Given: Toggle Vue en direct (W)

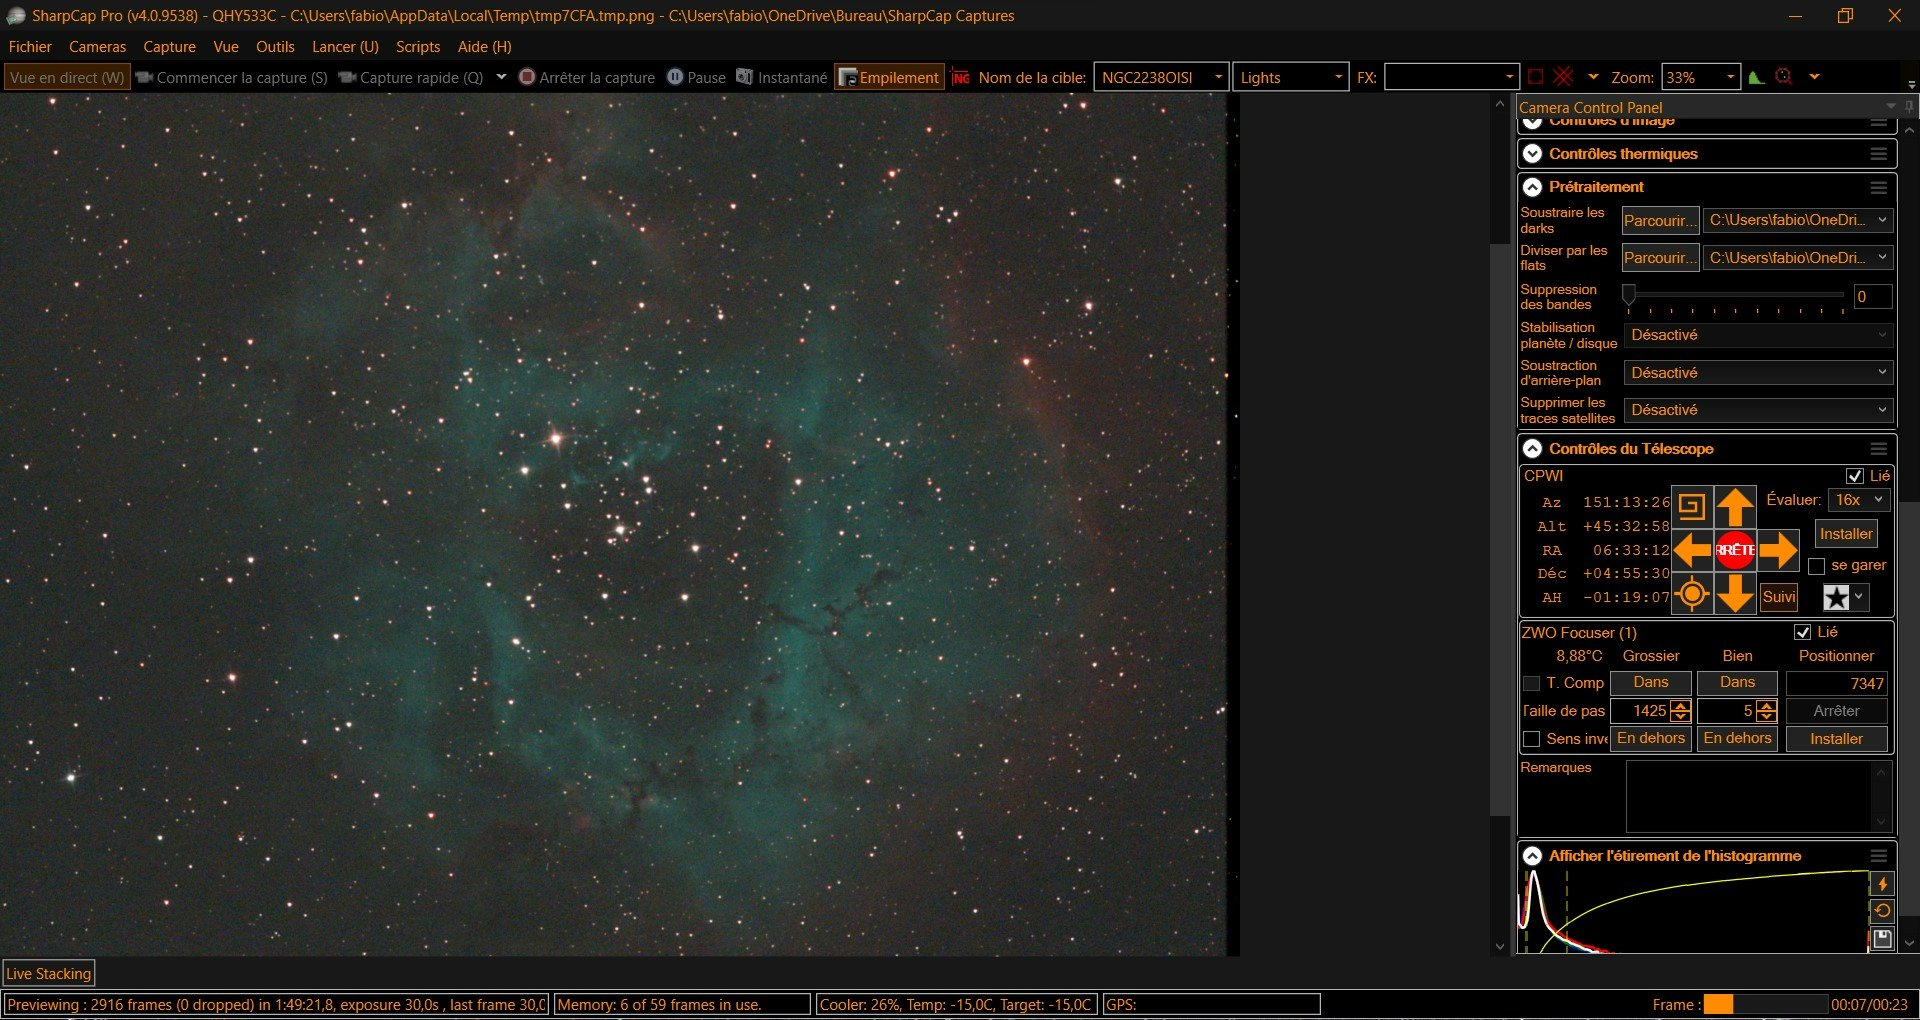Looking at the screenshot, I should point(67,77).
